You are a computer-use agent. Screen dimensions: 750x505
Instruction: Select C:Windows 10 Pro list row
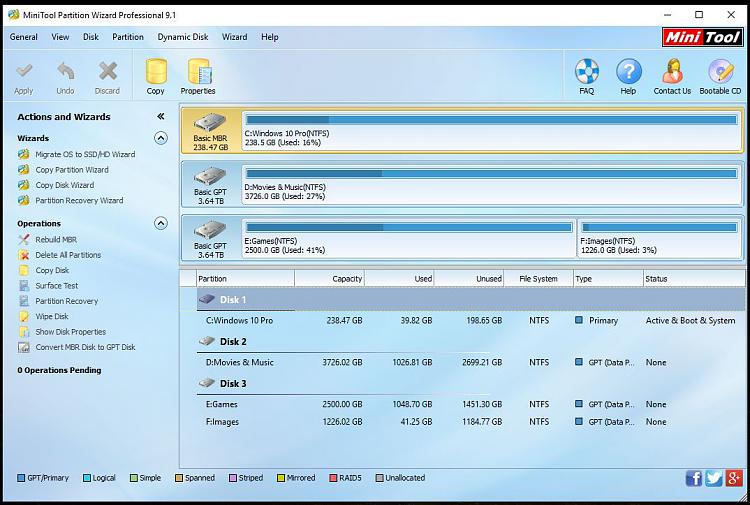[471, 320]
